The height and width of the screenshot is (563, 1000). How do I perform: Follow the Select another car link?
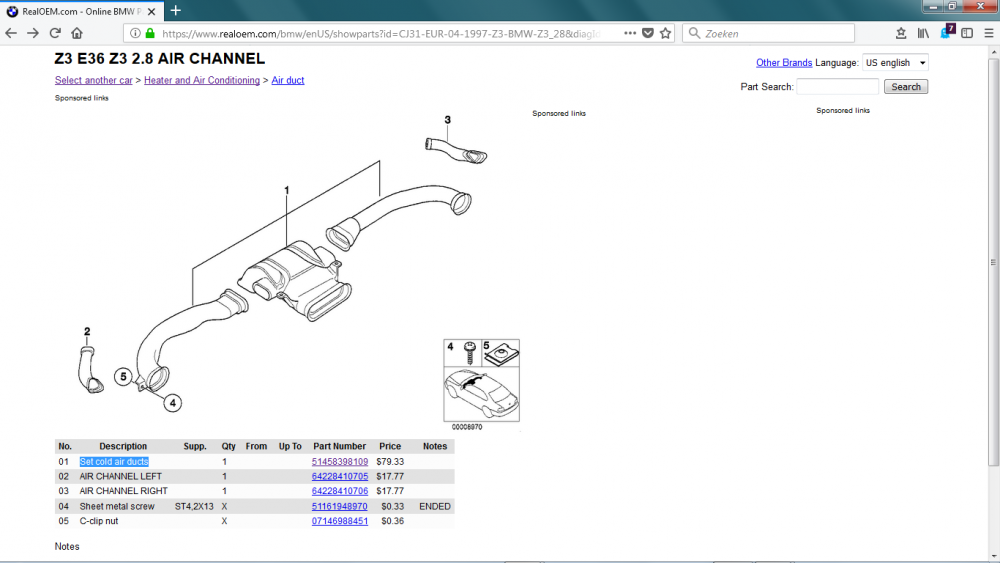94,80
